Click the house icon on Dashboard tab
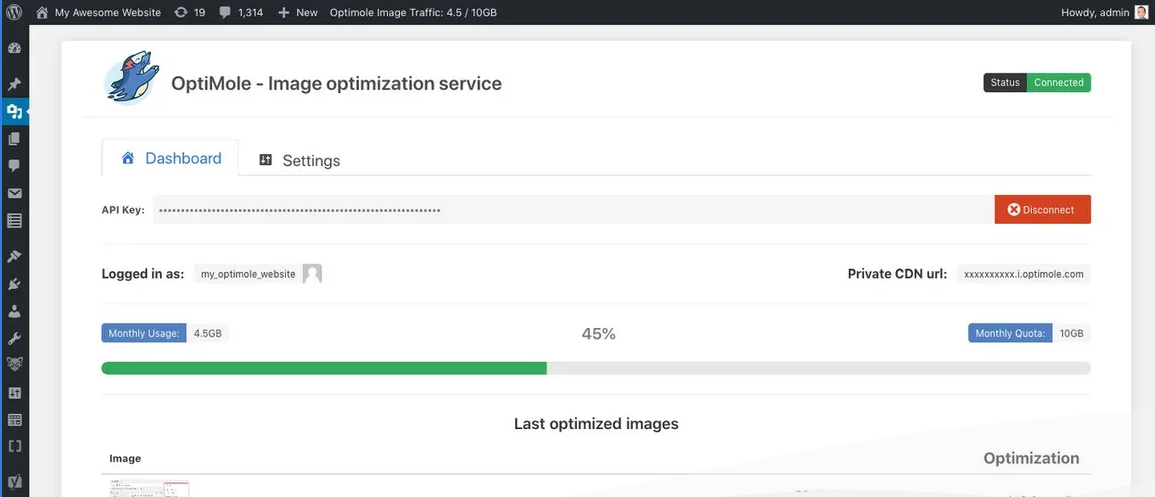This screenshot has width=1155, height=497. click(128, 158)
